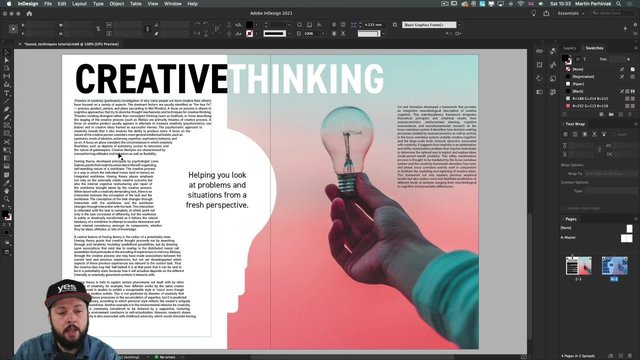640x360 pixels.
Task: Select the Scissors tool
Action: [x=7, y=142]
